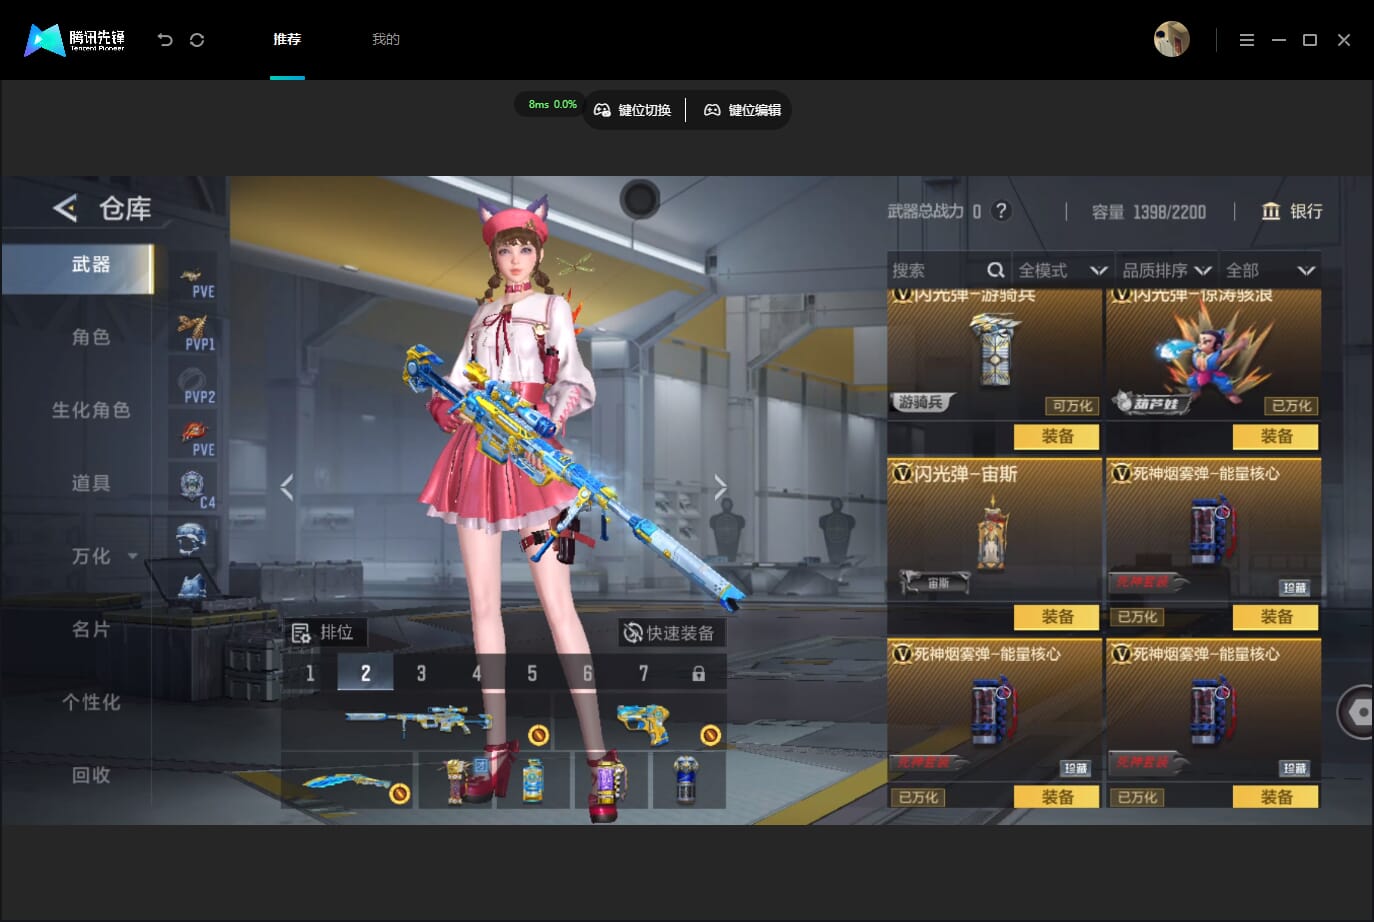Open the 银行 bank
The image size is (1374, 922).
coord(1292,211)
